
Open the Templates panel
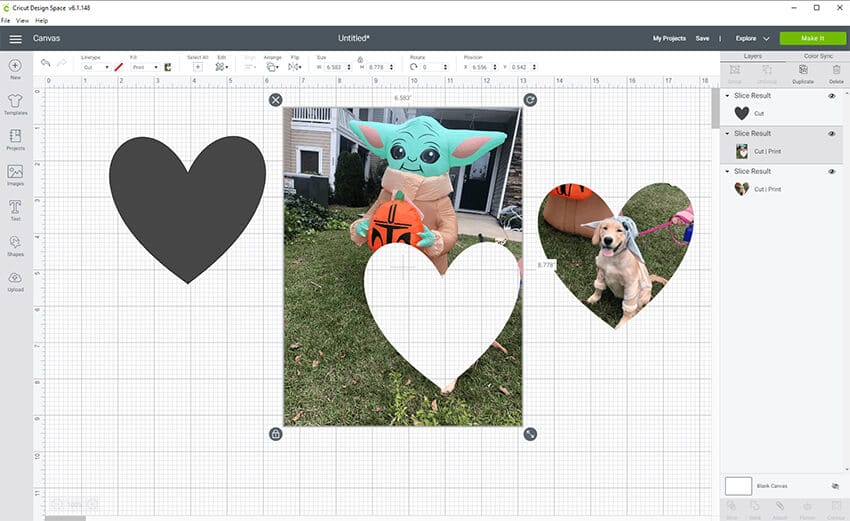pyautogui.click(x=15, y=101)
